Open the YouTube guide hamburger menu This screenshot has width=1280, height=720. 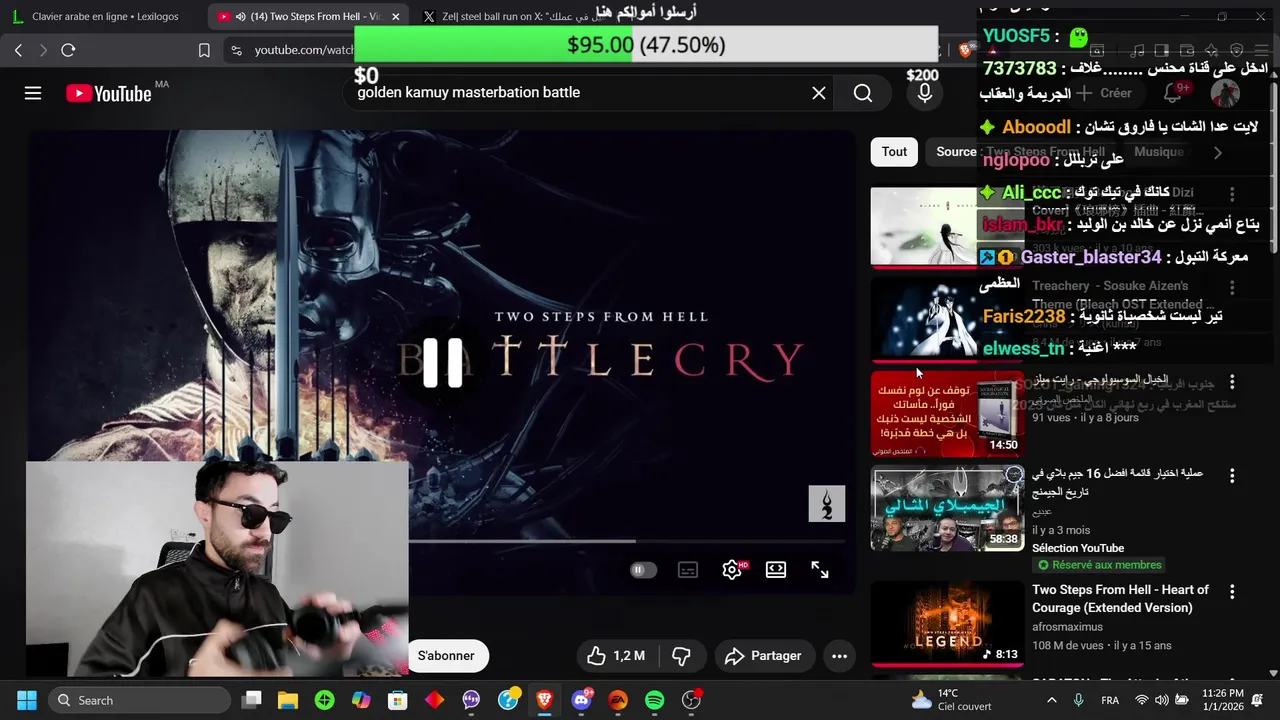(x=33, y=93)
